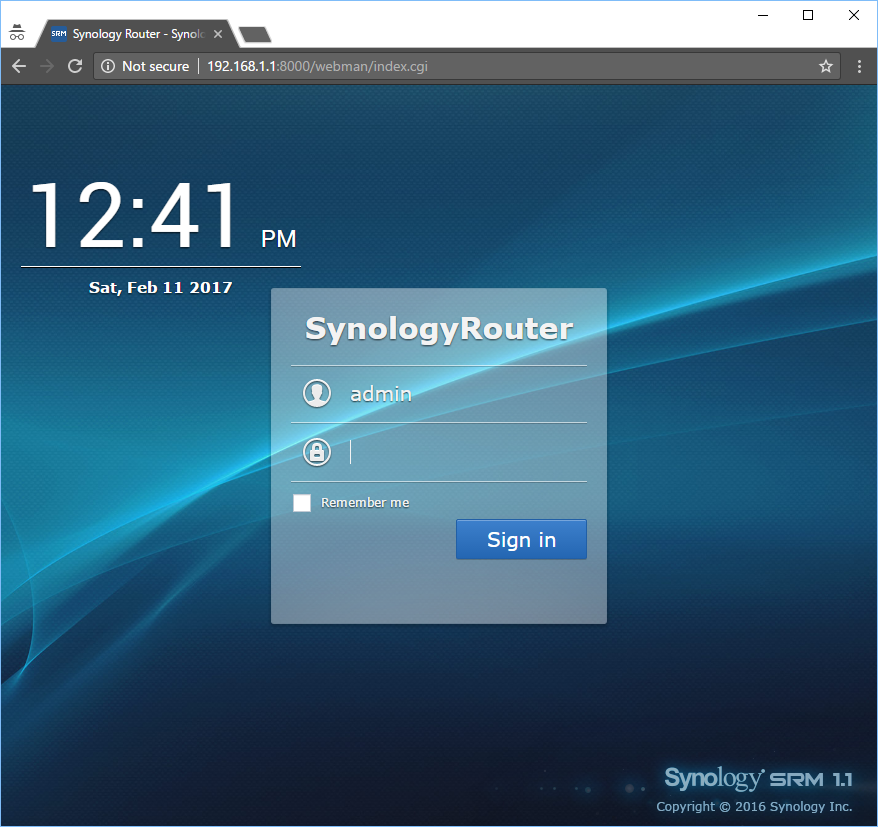Bookmark the page with the star icon
Image resolution: width=878 pixels, height=827 pixels.
pyautogui.click(x=826, y=67)
